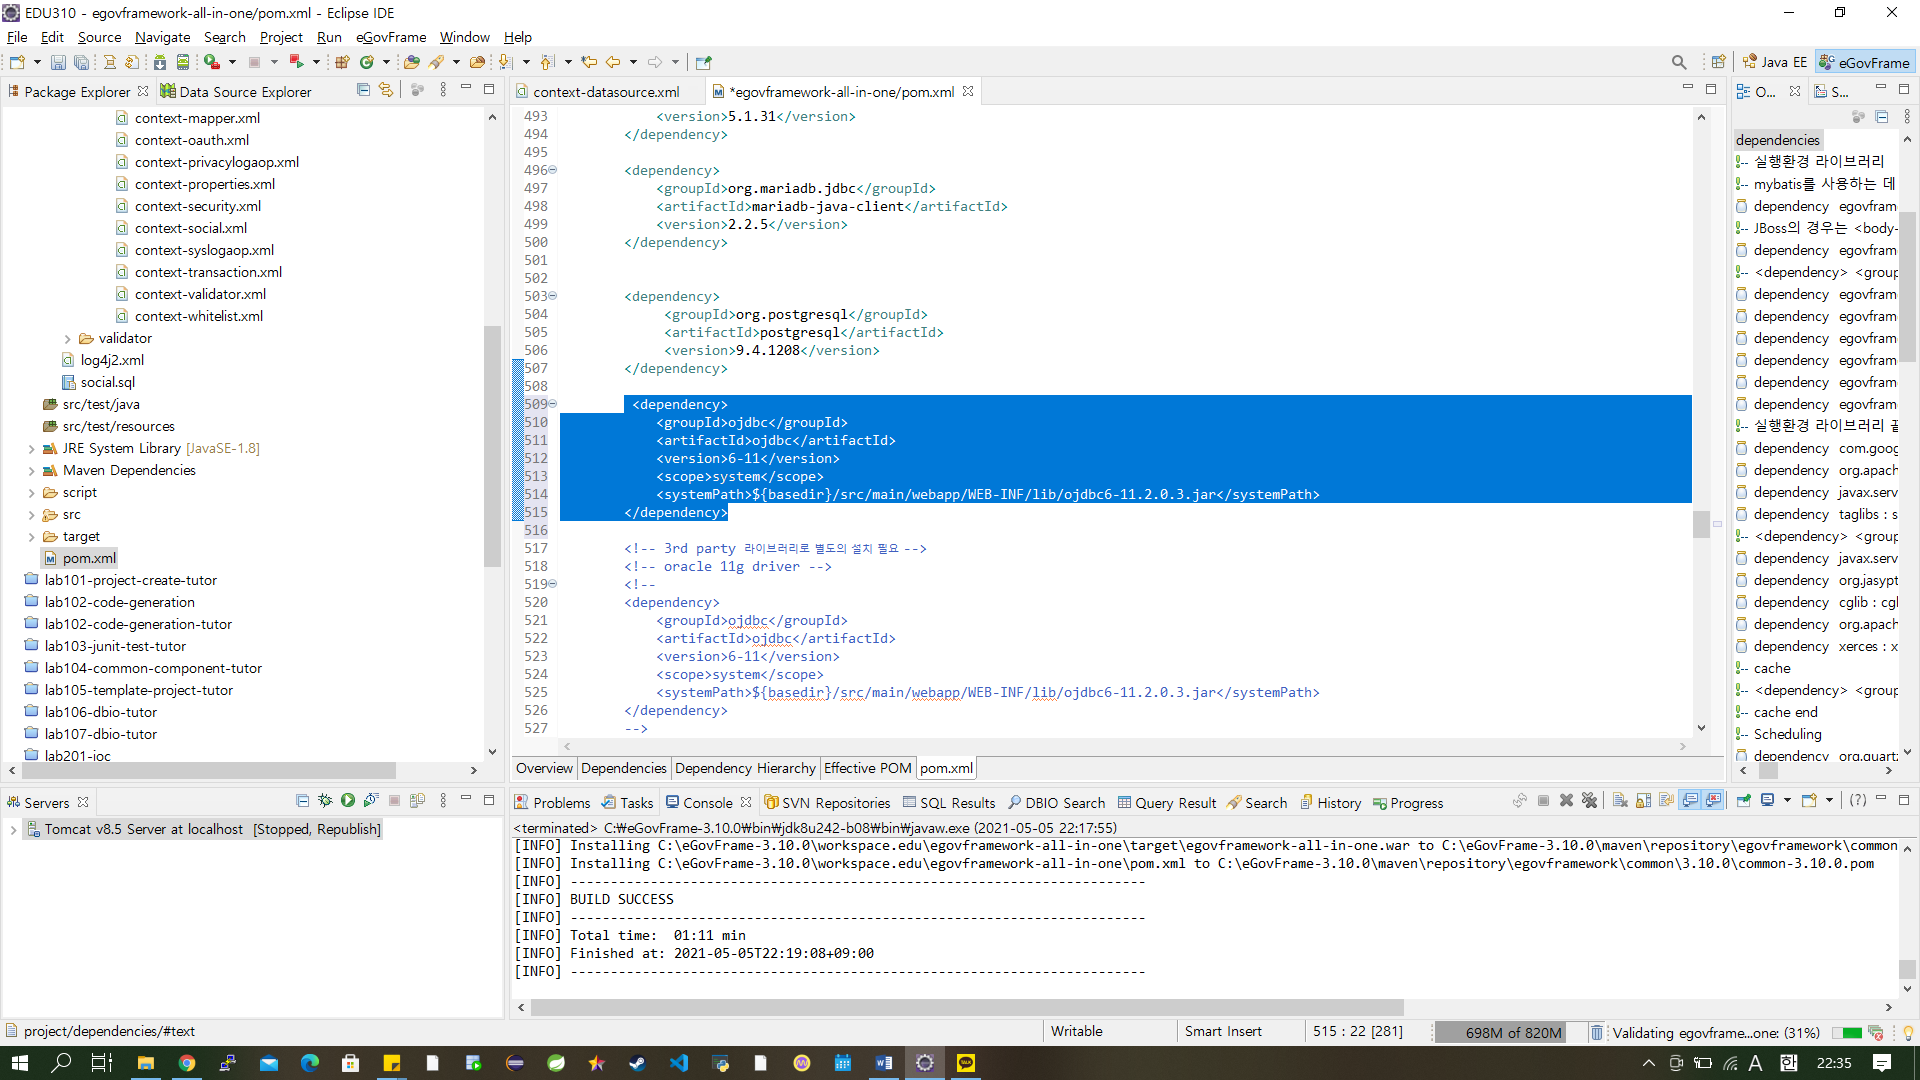
Task: Switch to Java EE perspective
Action: tap(1774, 62)
